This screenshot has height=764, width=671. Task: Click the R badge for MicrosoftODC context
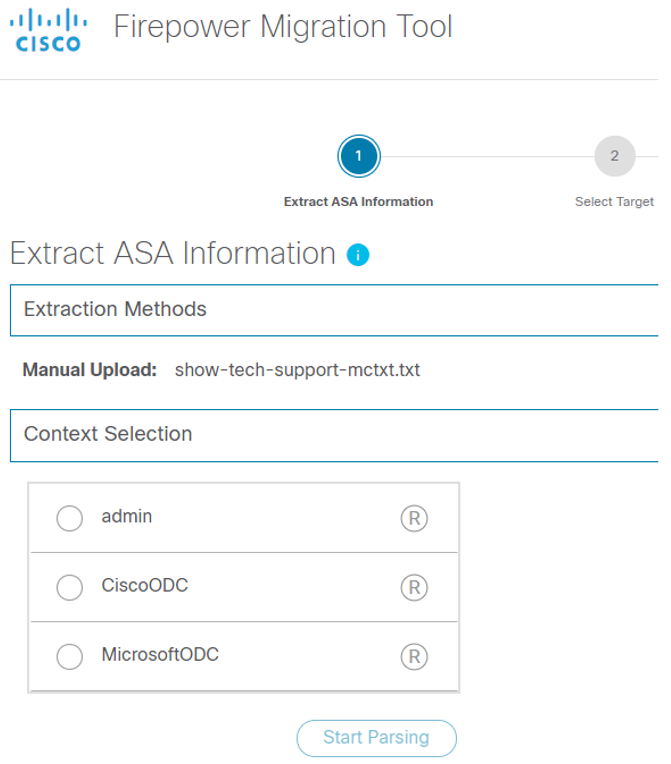414,656
